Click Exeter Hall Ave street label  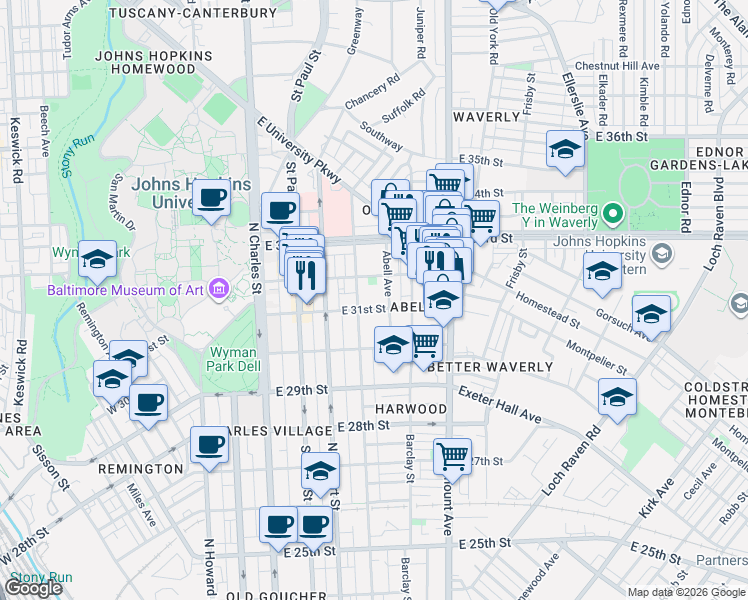point(500,405)
